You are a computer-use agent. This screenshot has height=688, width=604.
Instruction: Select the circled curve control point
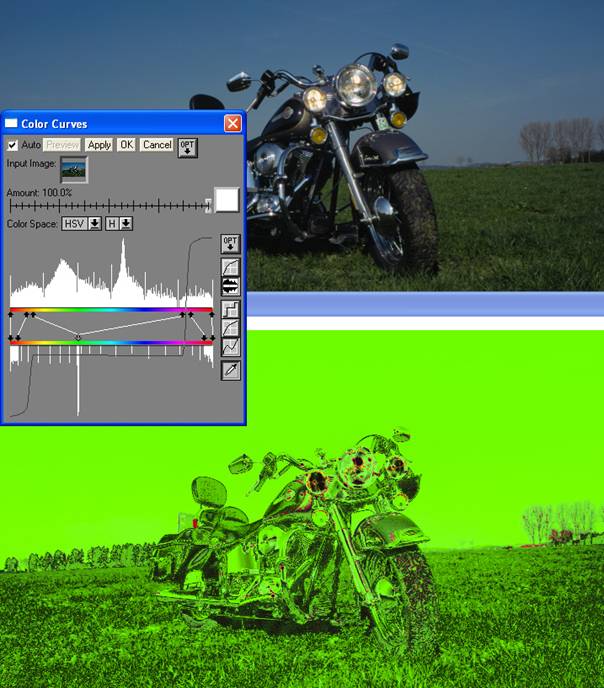tap(78, 337)
